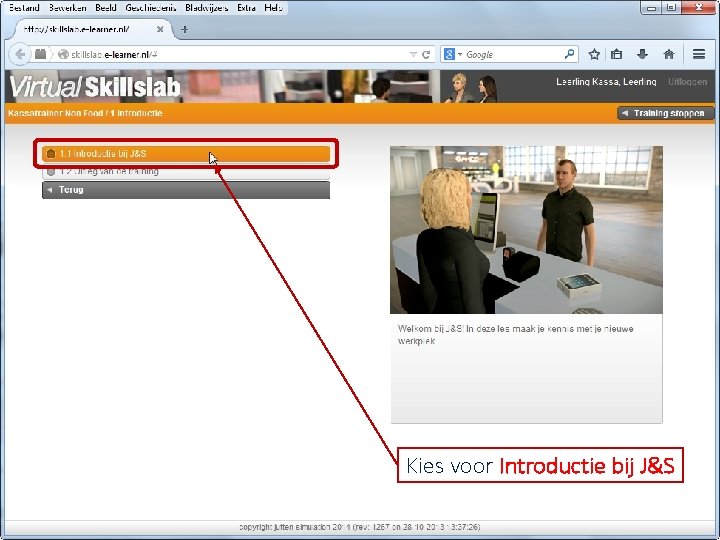720x540 pixels.
Task: Open the Extra menu
Action: (x=246, y=7)
